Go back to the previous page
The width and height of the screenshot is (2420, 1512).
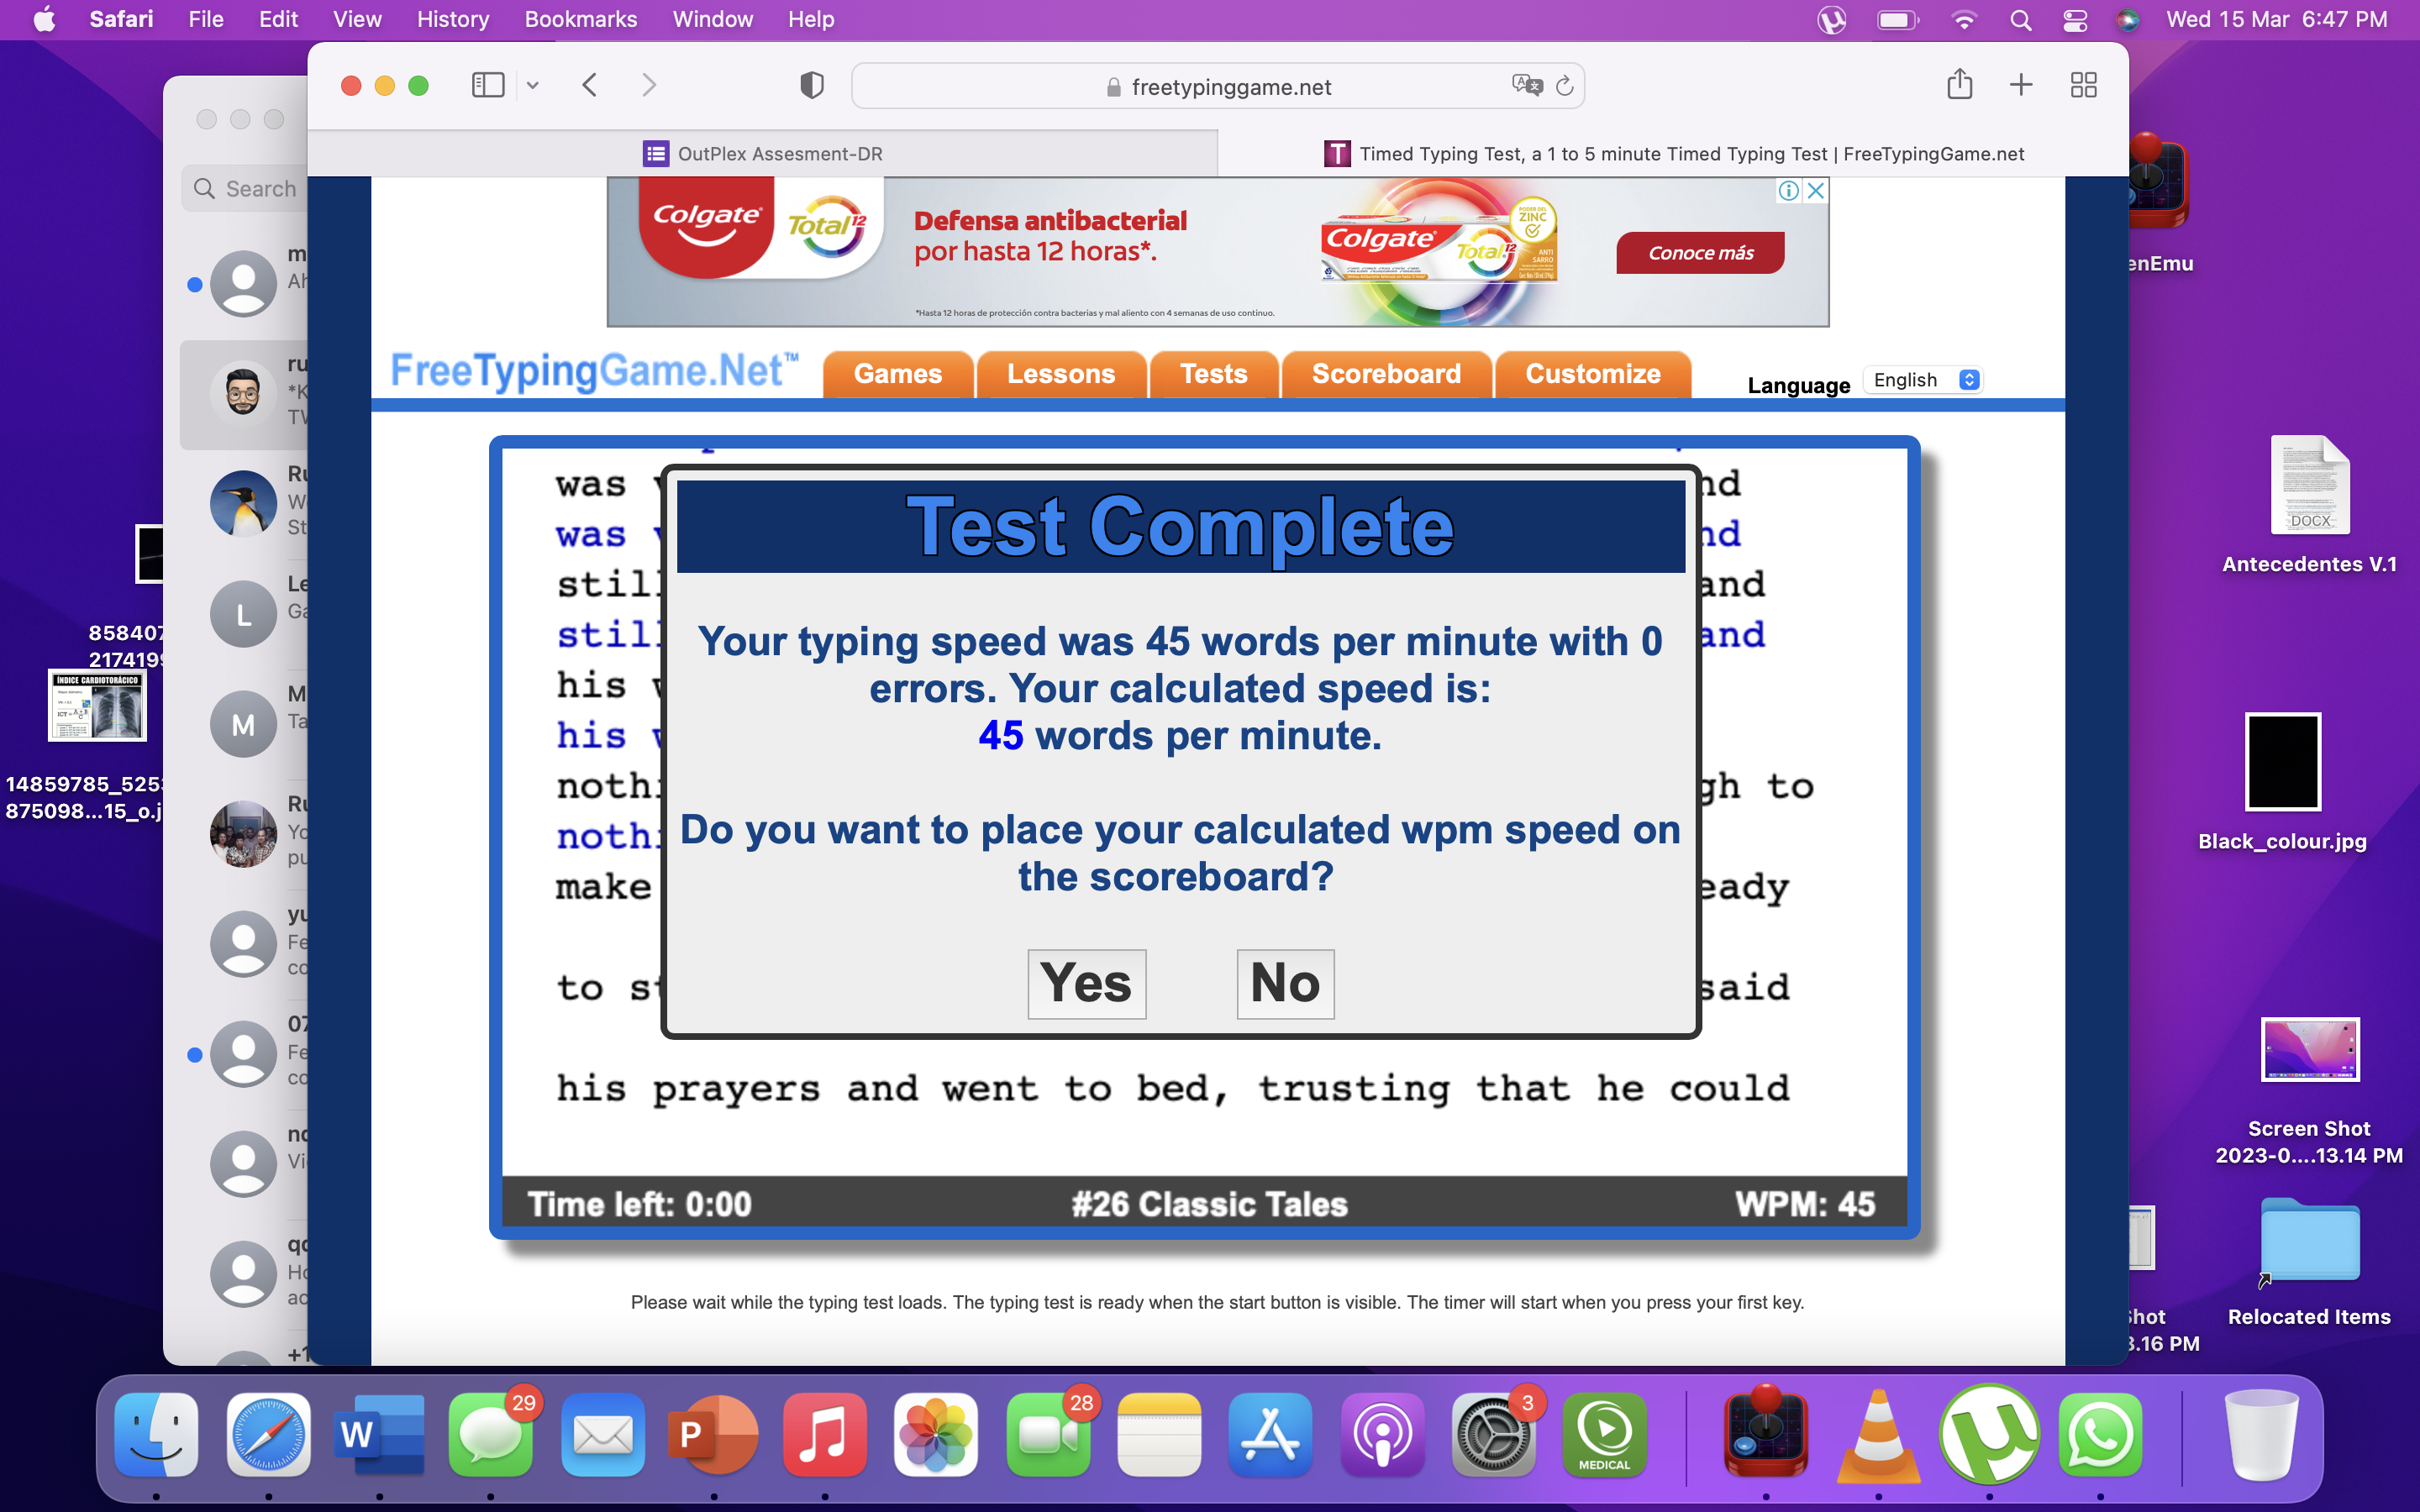tap(590, 85)
